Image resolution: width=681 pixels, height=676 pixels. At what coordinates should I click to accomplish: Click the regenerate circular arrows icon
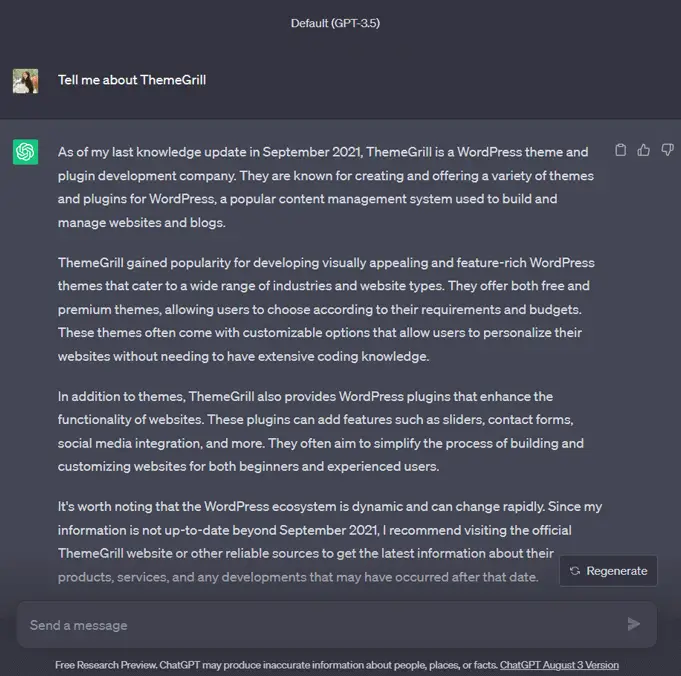tap(575, 571)
